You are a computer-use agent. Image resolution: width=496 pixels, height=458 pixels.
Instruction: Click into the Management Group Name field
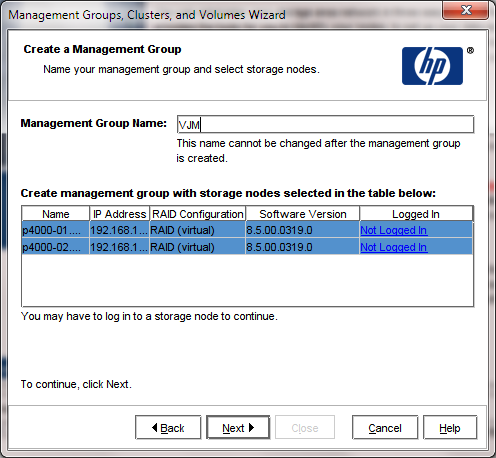click(325, 124)
